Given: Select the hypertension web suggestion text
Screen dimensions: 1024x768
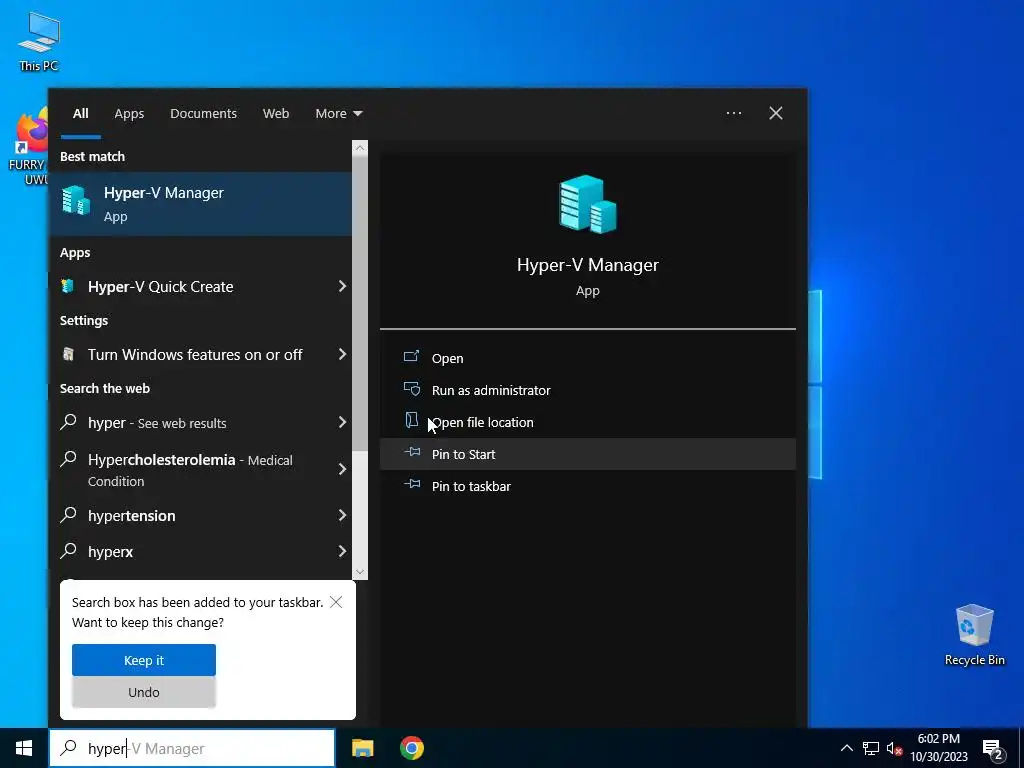Looking at the screenshot, I should (131, 515).
